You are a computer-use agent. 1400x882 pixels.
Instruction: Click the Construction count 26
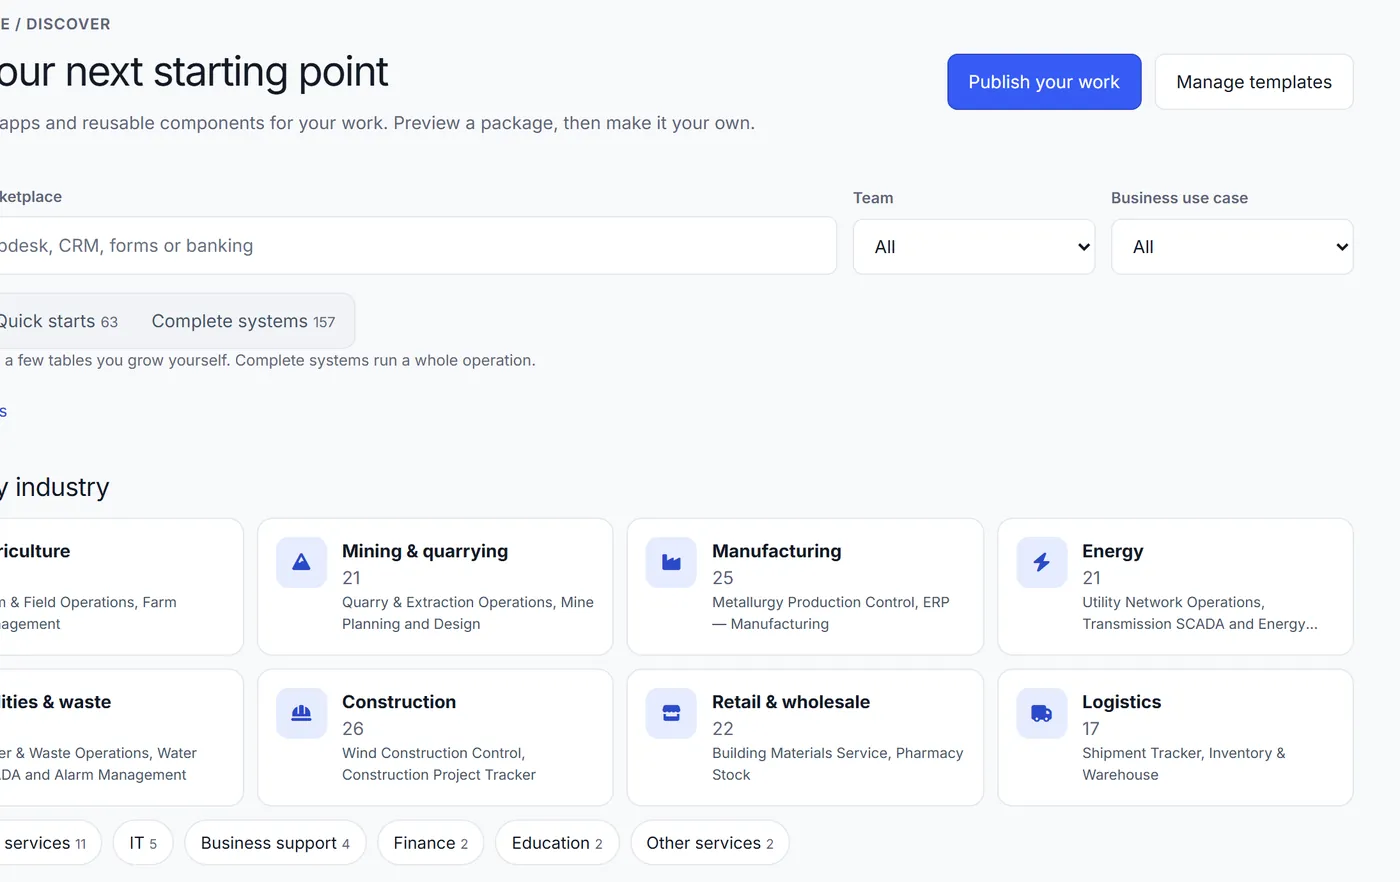(x=353, y=729)
